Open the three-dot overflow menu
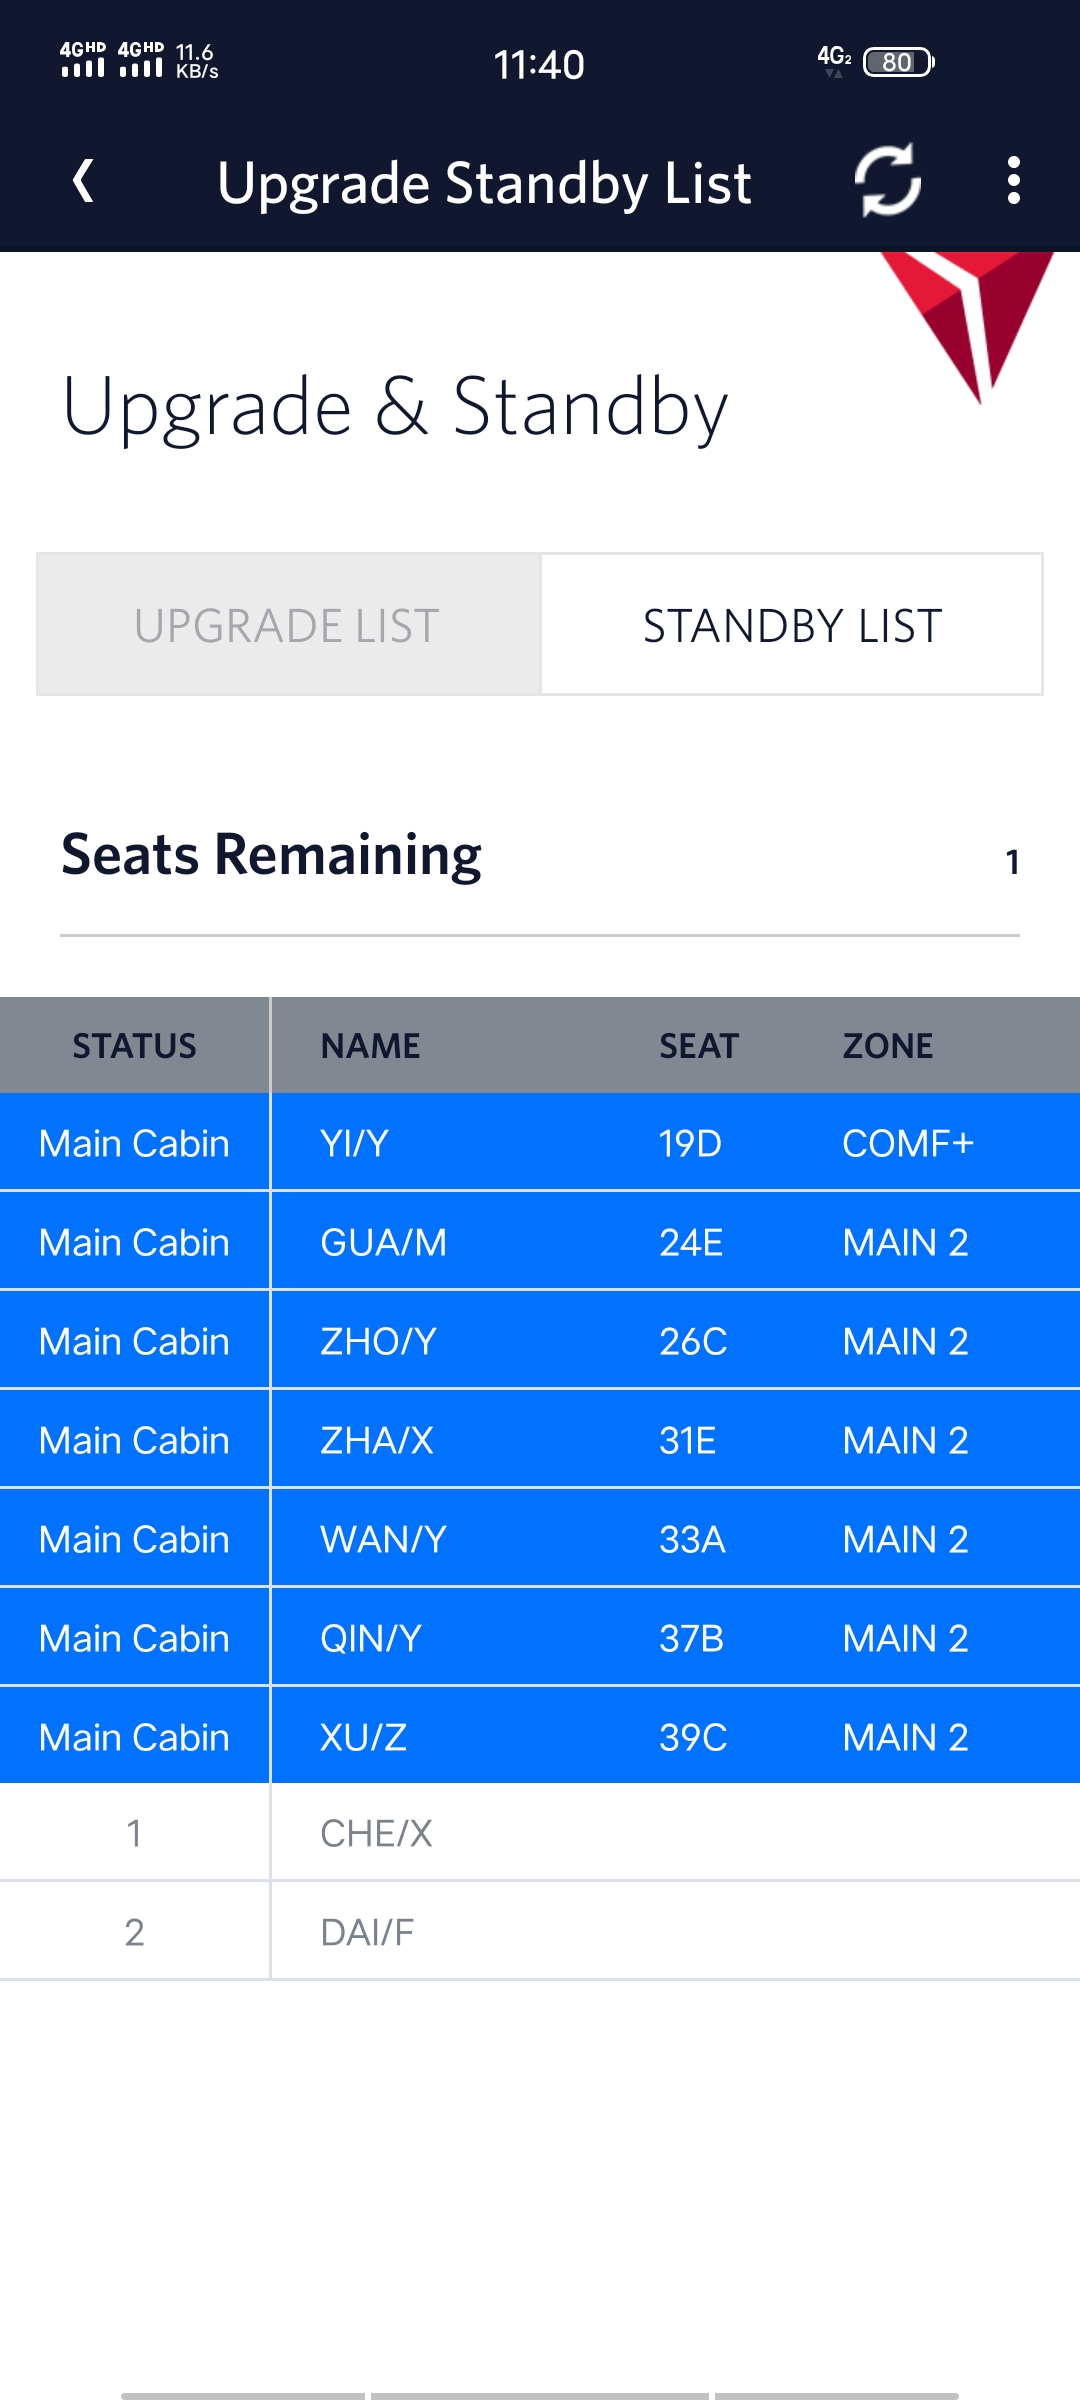1080x2400 pixels. [x=1013, y=181]
